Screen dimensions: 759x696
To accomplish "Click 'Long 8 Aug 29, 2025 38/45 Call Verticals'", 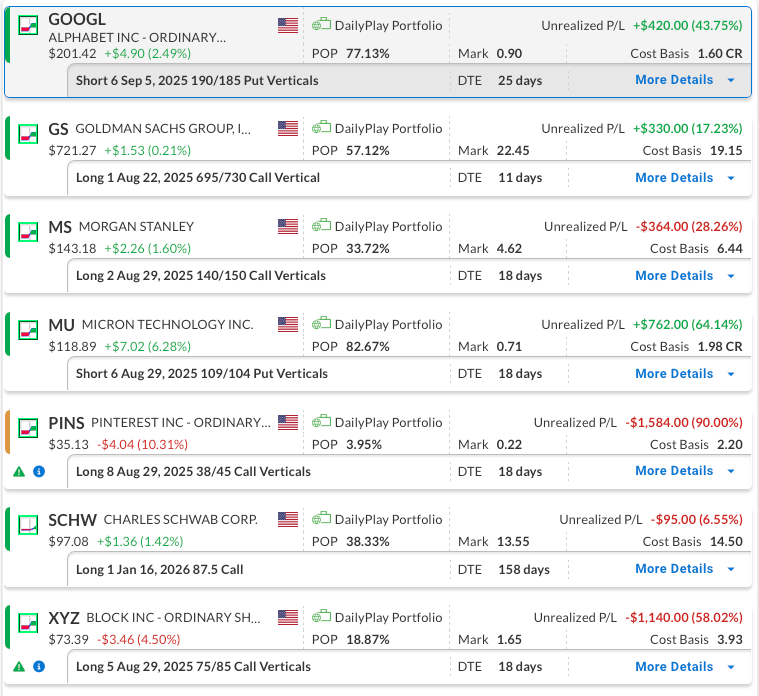I will coord(193,471).
